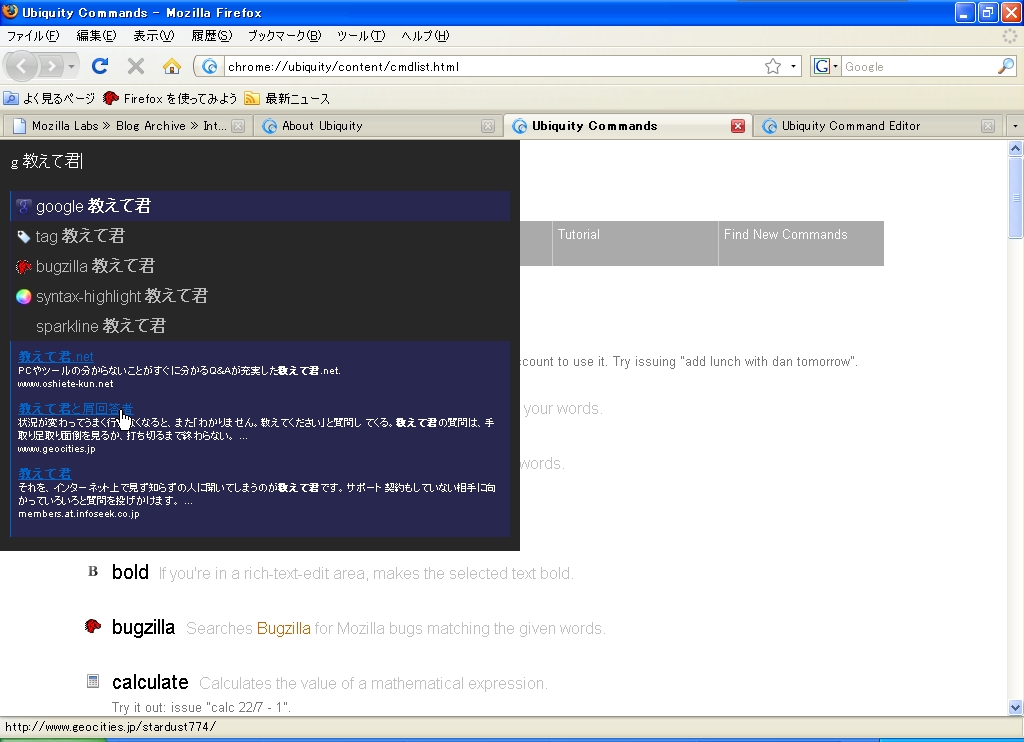This screenshot has width=1024, height=742.
Task: Select the tag 教えて君 suggestion
Action: pyautogui.click(x=260, y=236)
